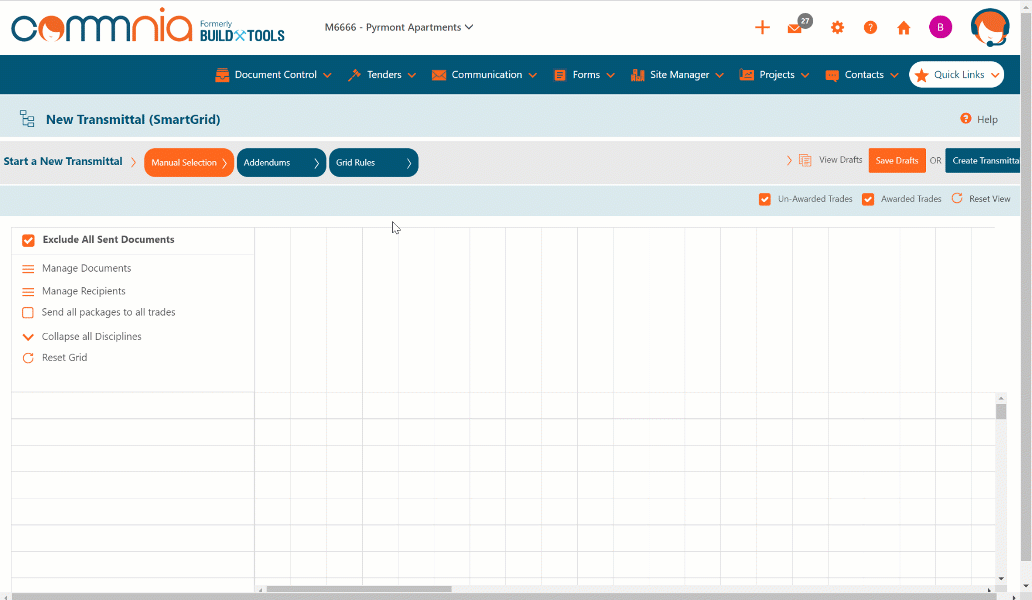Image resolution: width=1032 pixels, height=600 pixels.
Task: Click the Create Transmittal button
Action: coord(983,161)
